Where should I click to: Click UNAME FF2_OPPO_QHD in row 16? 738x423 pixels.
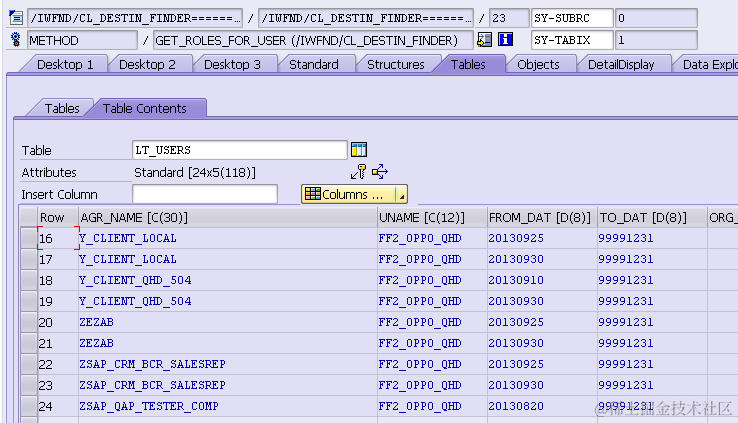click(420, 238)
